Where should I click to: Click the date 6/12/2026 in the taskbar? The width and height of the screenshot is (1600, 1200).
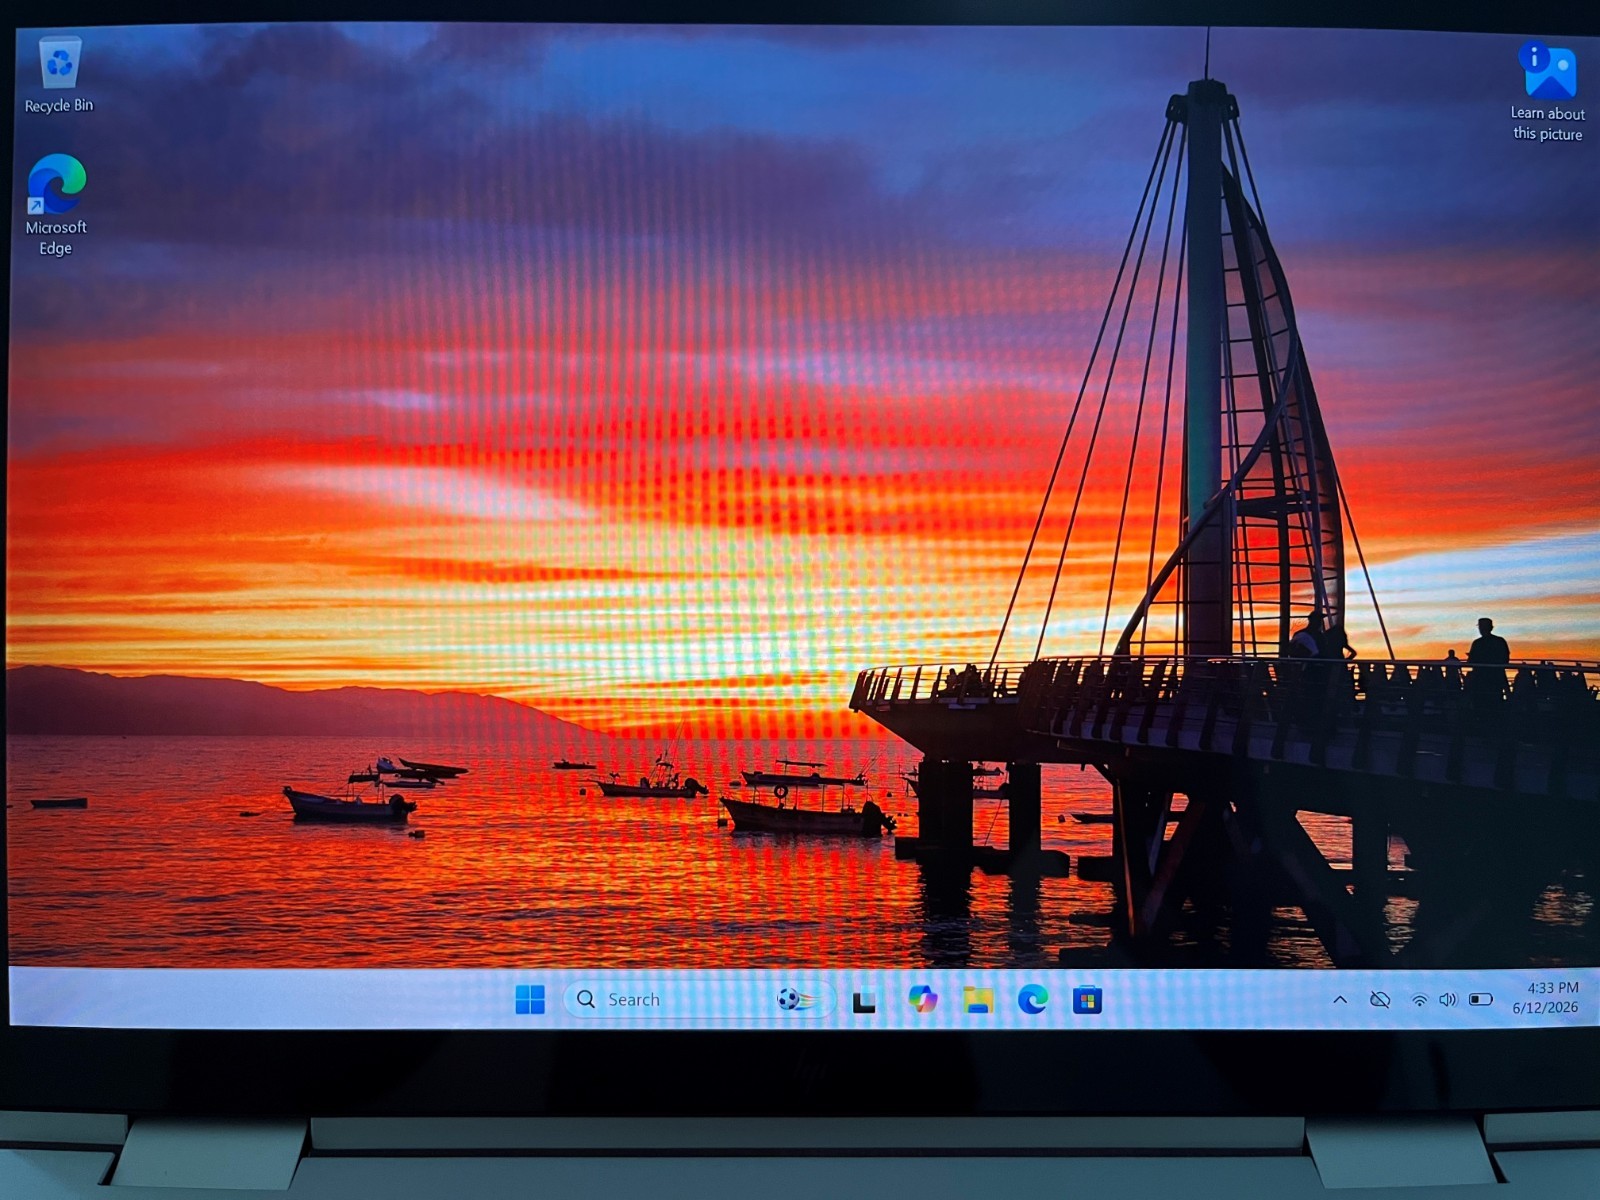point(1545,1008)
